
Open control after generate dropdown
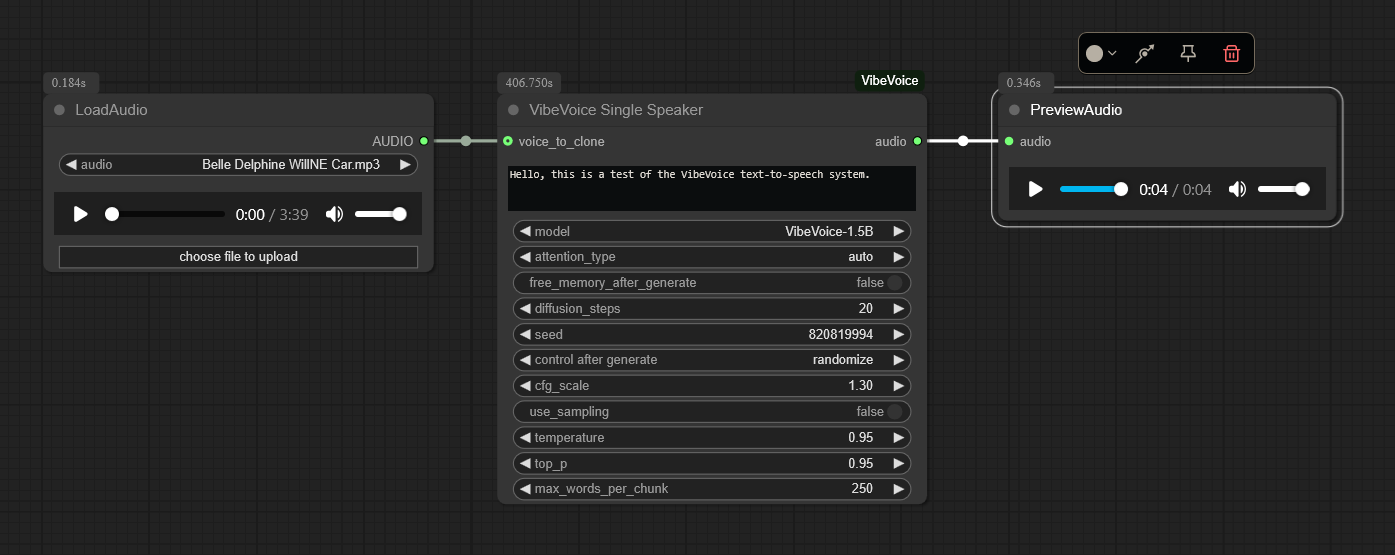(x=712, y=360)
